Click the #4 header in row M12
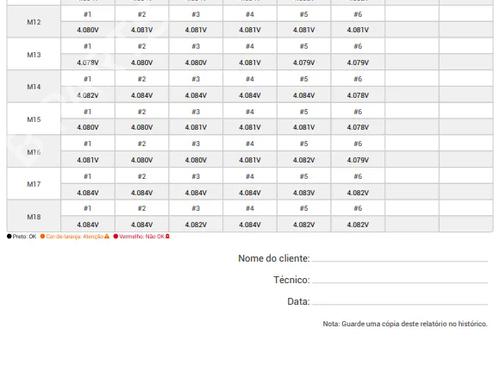Image resolution: width=500 pixels, height=375 pixels. 250,14
